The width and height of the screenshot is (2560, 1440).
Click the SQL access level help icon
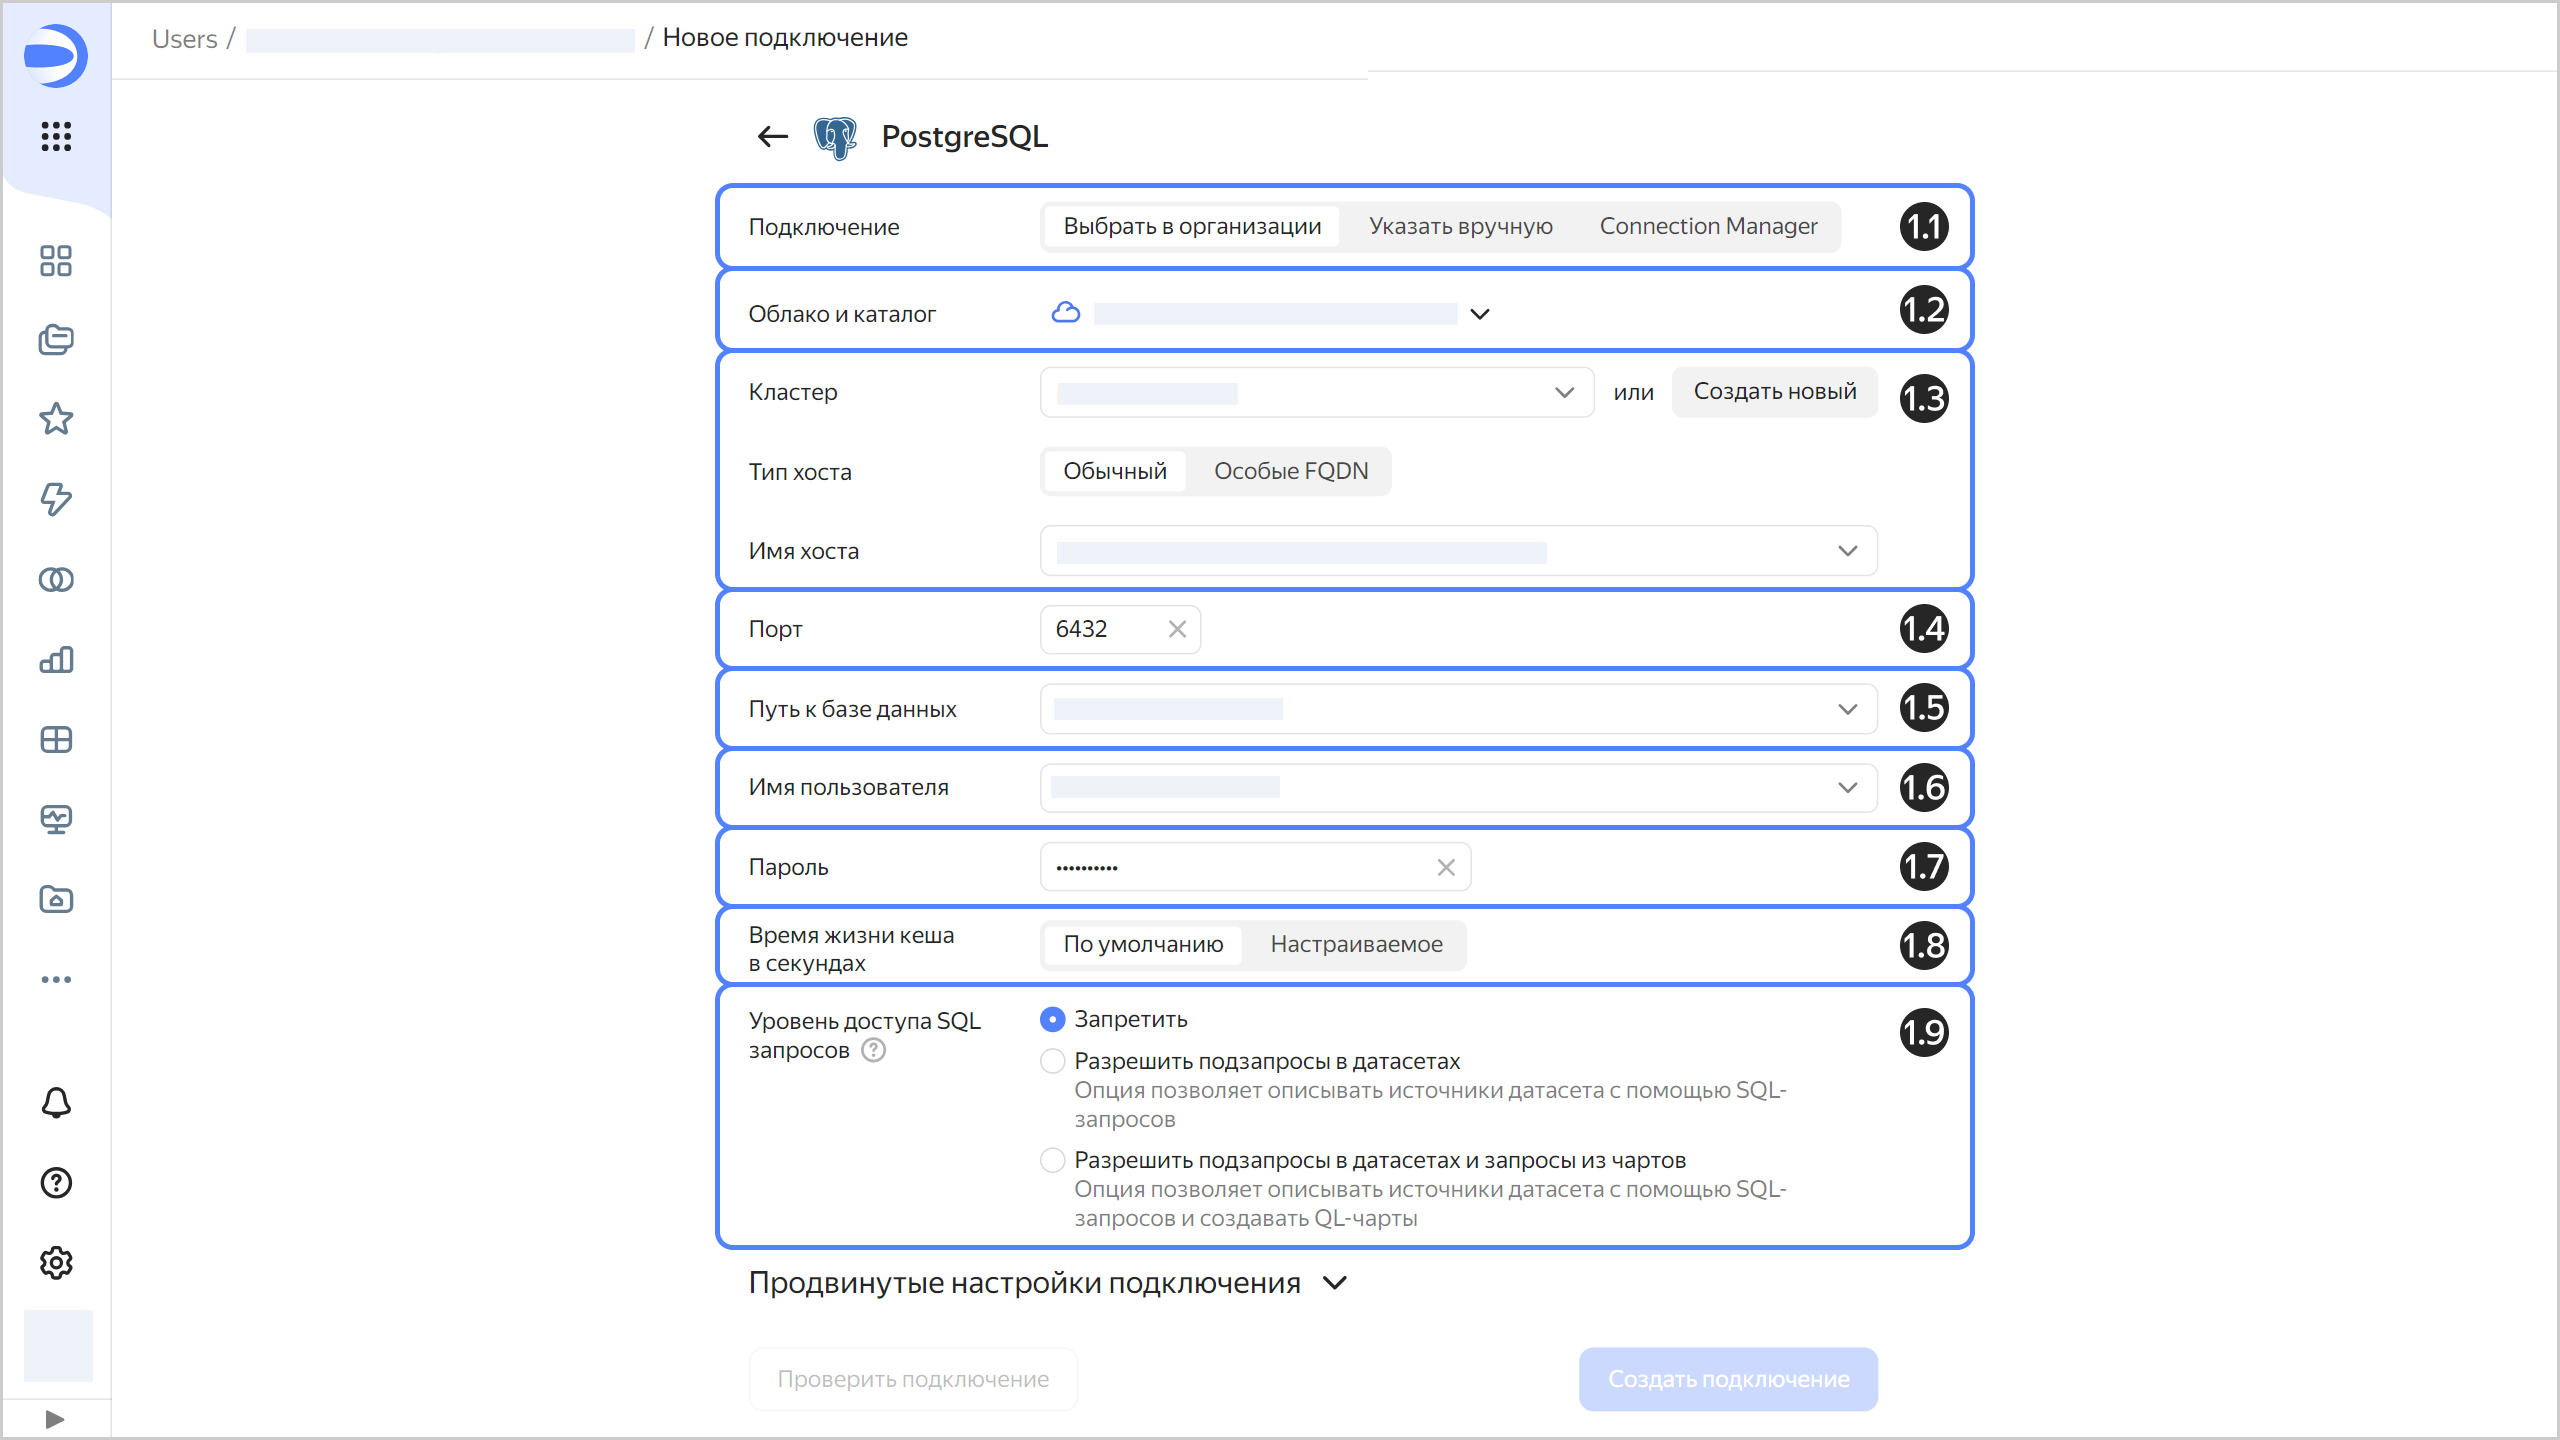(x=873, y=1050)
